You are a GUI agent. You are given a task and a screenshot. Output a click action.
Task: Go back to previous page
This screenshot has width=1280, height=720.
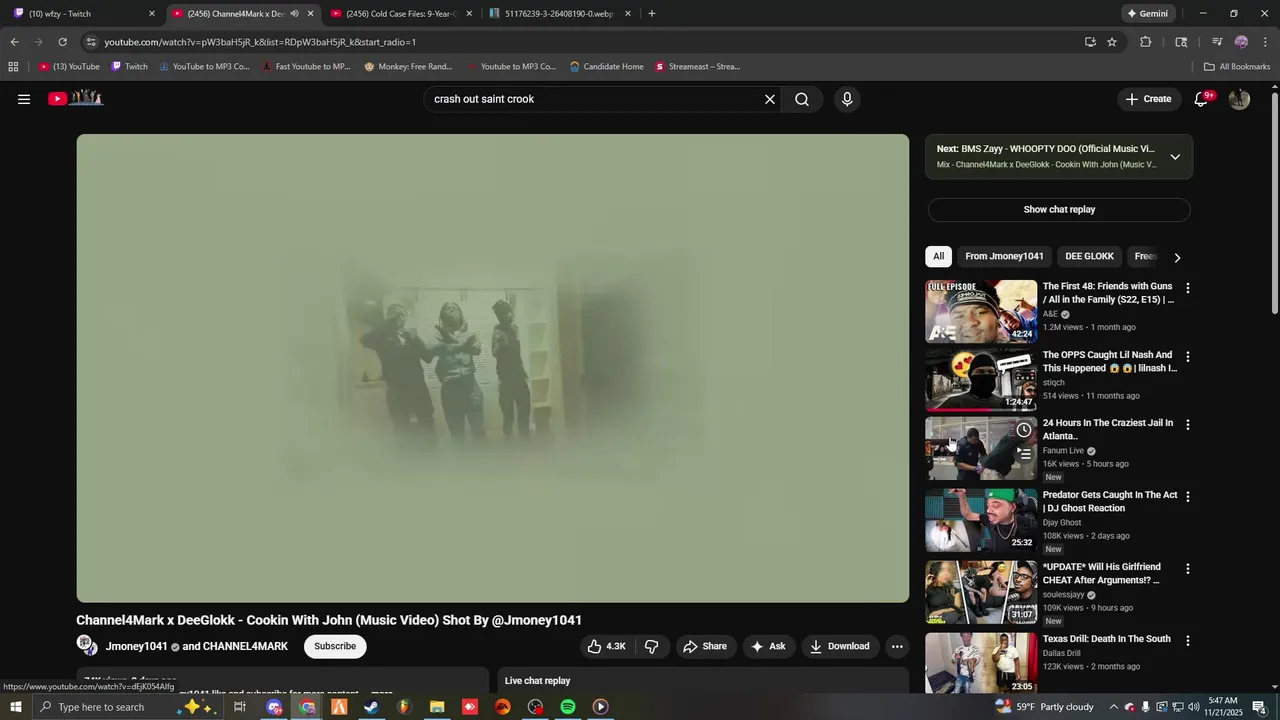tap(14, 42)
